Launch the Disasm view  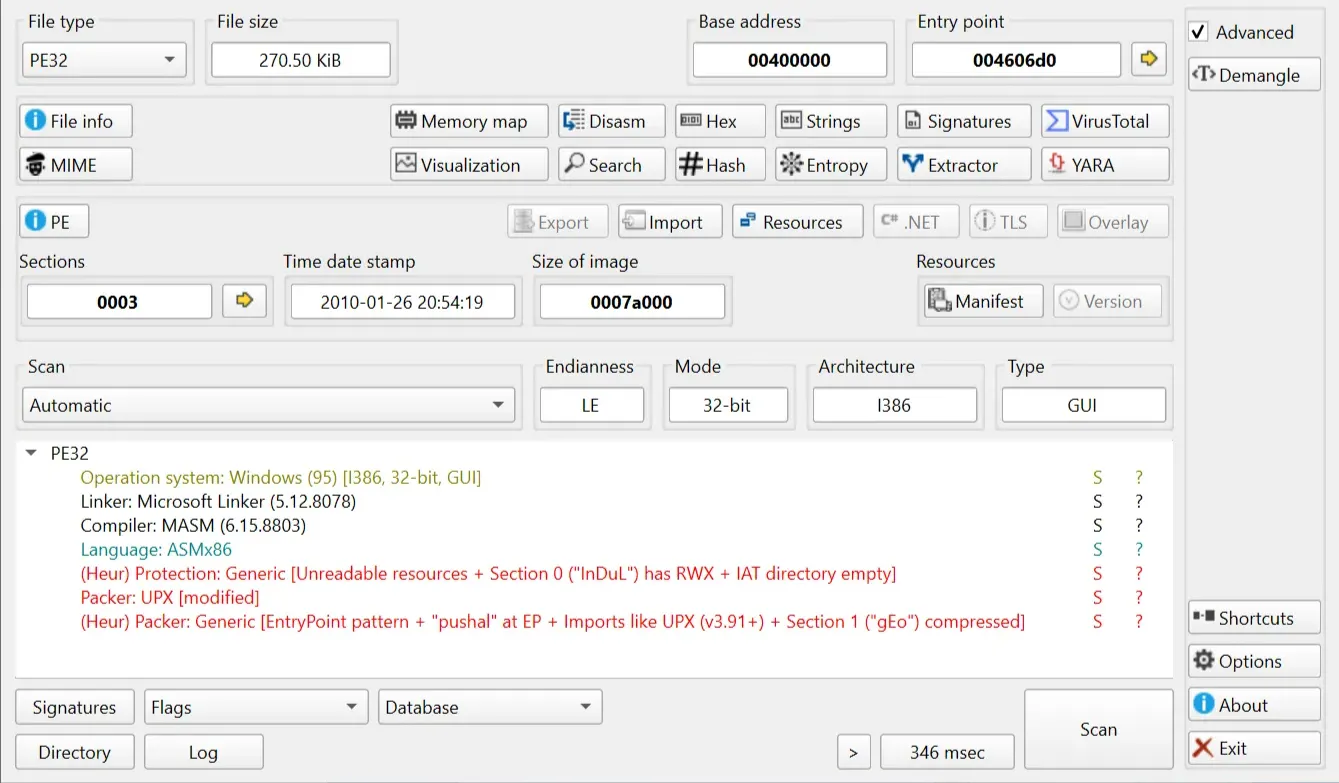click(x=611, y=121)
